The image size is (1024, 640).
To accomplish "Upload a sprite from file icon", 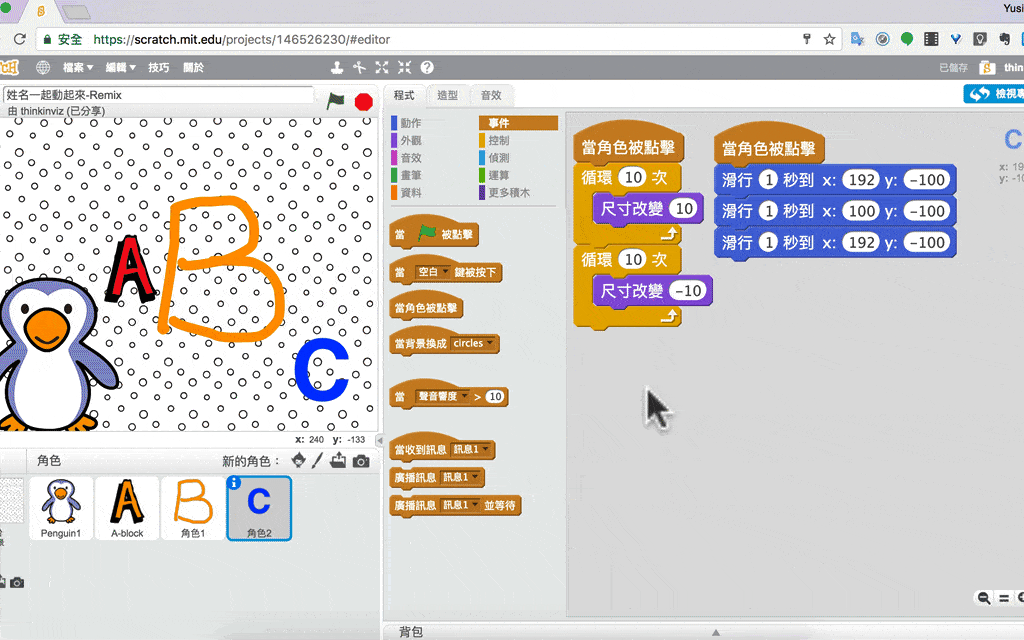I will pos(338,460).
